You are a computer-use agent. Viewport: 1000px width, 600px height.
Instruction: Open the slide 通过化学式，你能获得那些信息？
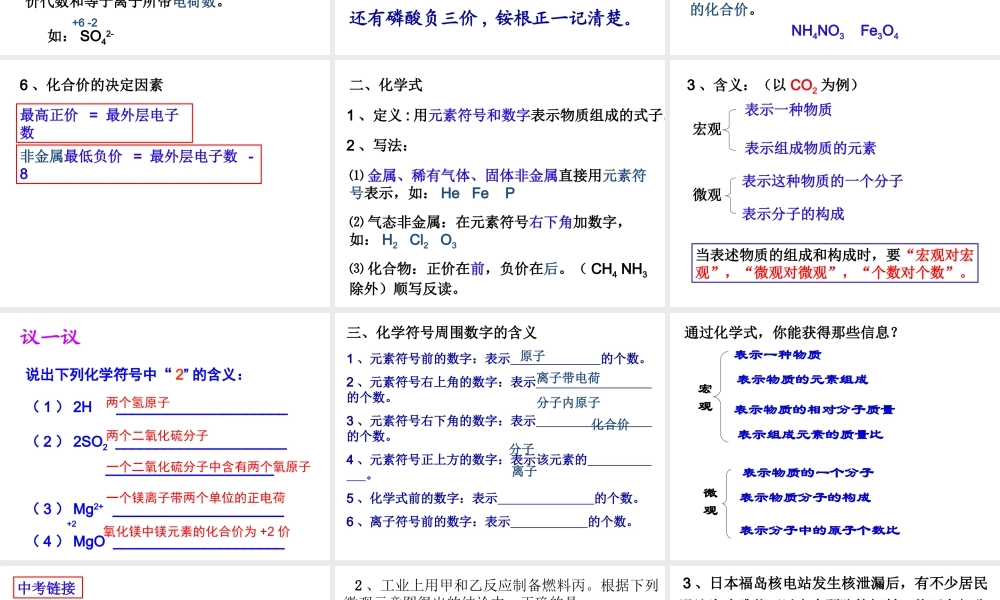[x=835, y=436]
